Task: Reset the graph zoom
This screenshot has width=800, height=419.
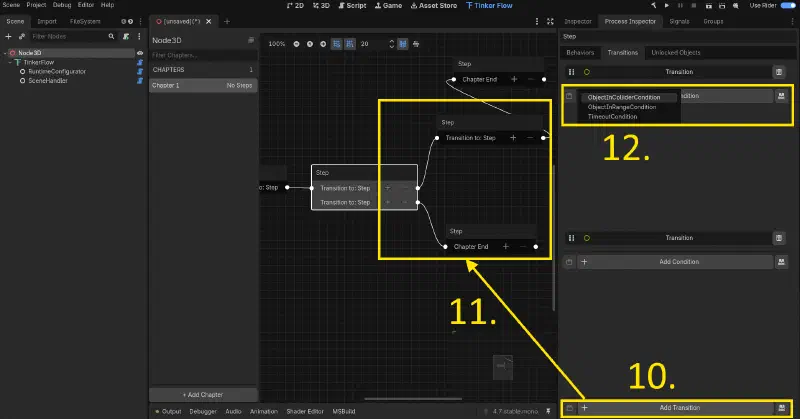Action: click(x=310, y=44)
